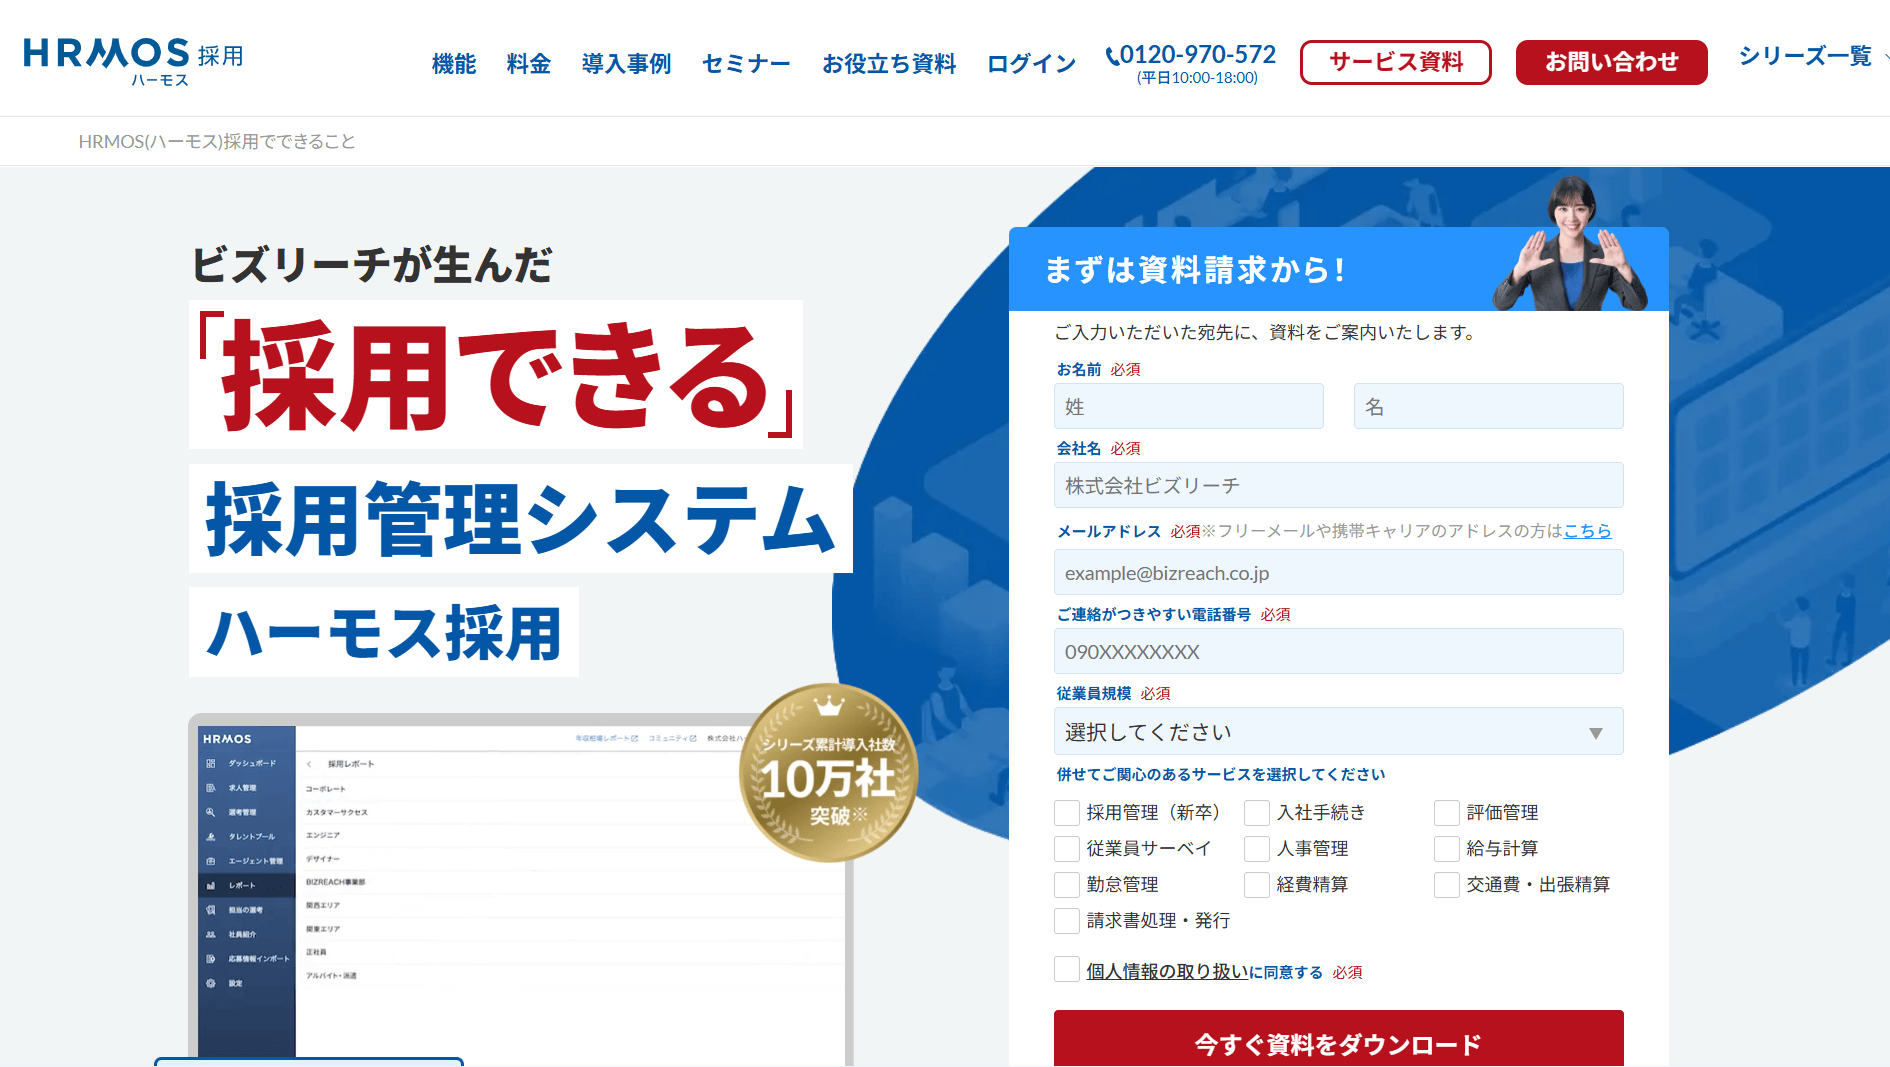
Task: Check the 請求書処理・発行 checkbox
Action: click(x=1067, y=921)
